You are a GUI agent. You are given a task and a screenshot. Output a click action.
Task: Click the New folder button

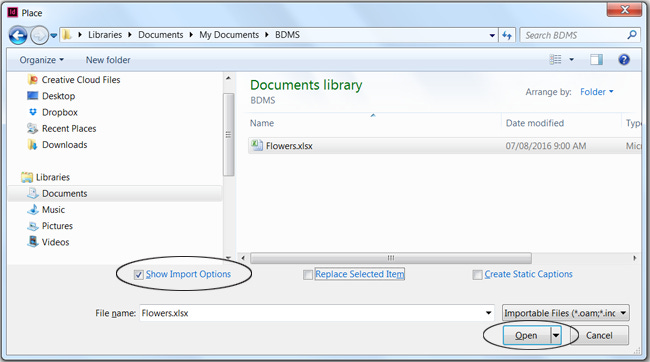click(108, 60)
